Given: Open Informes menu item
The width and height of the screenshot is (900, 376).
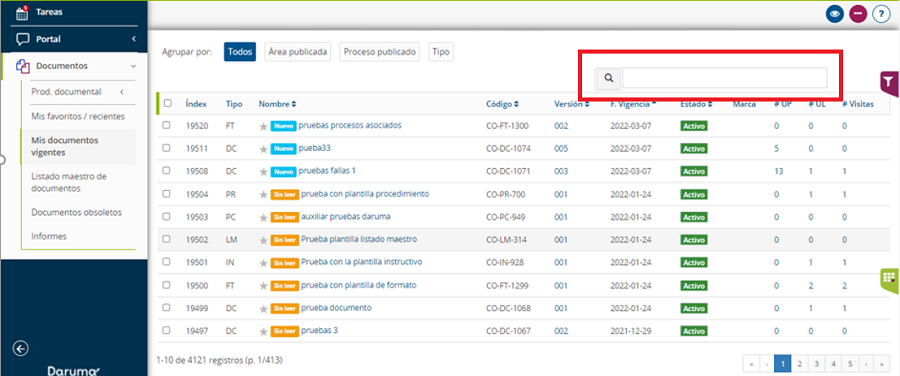Looking at the screenshot, I should (49, 236).
